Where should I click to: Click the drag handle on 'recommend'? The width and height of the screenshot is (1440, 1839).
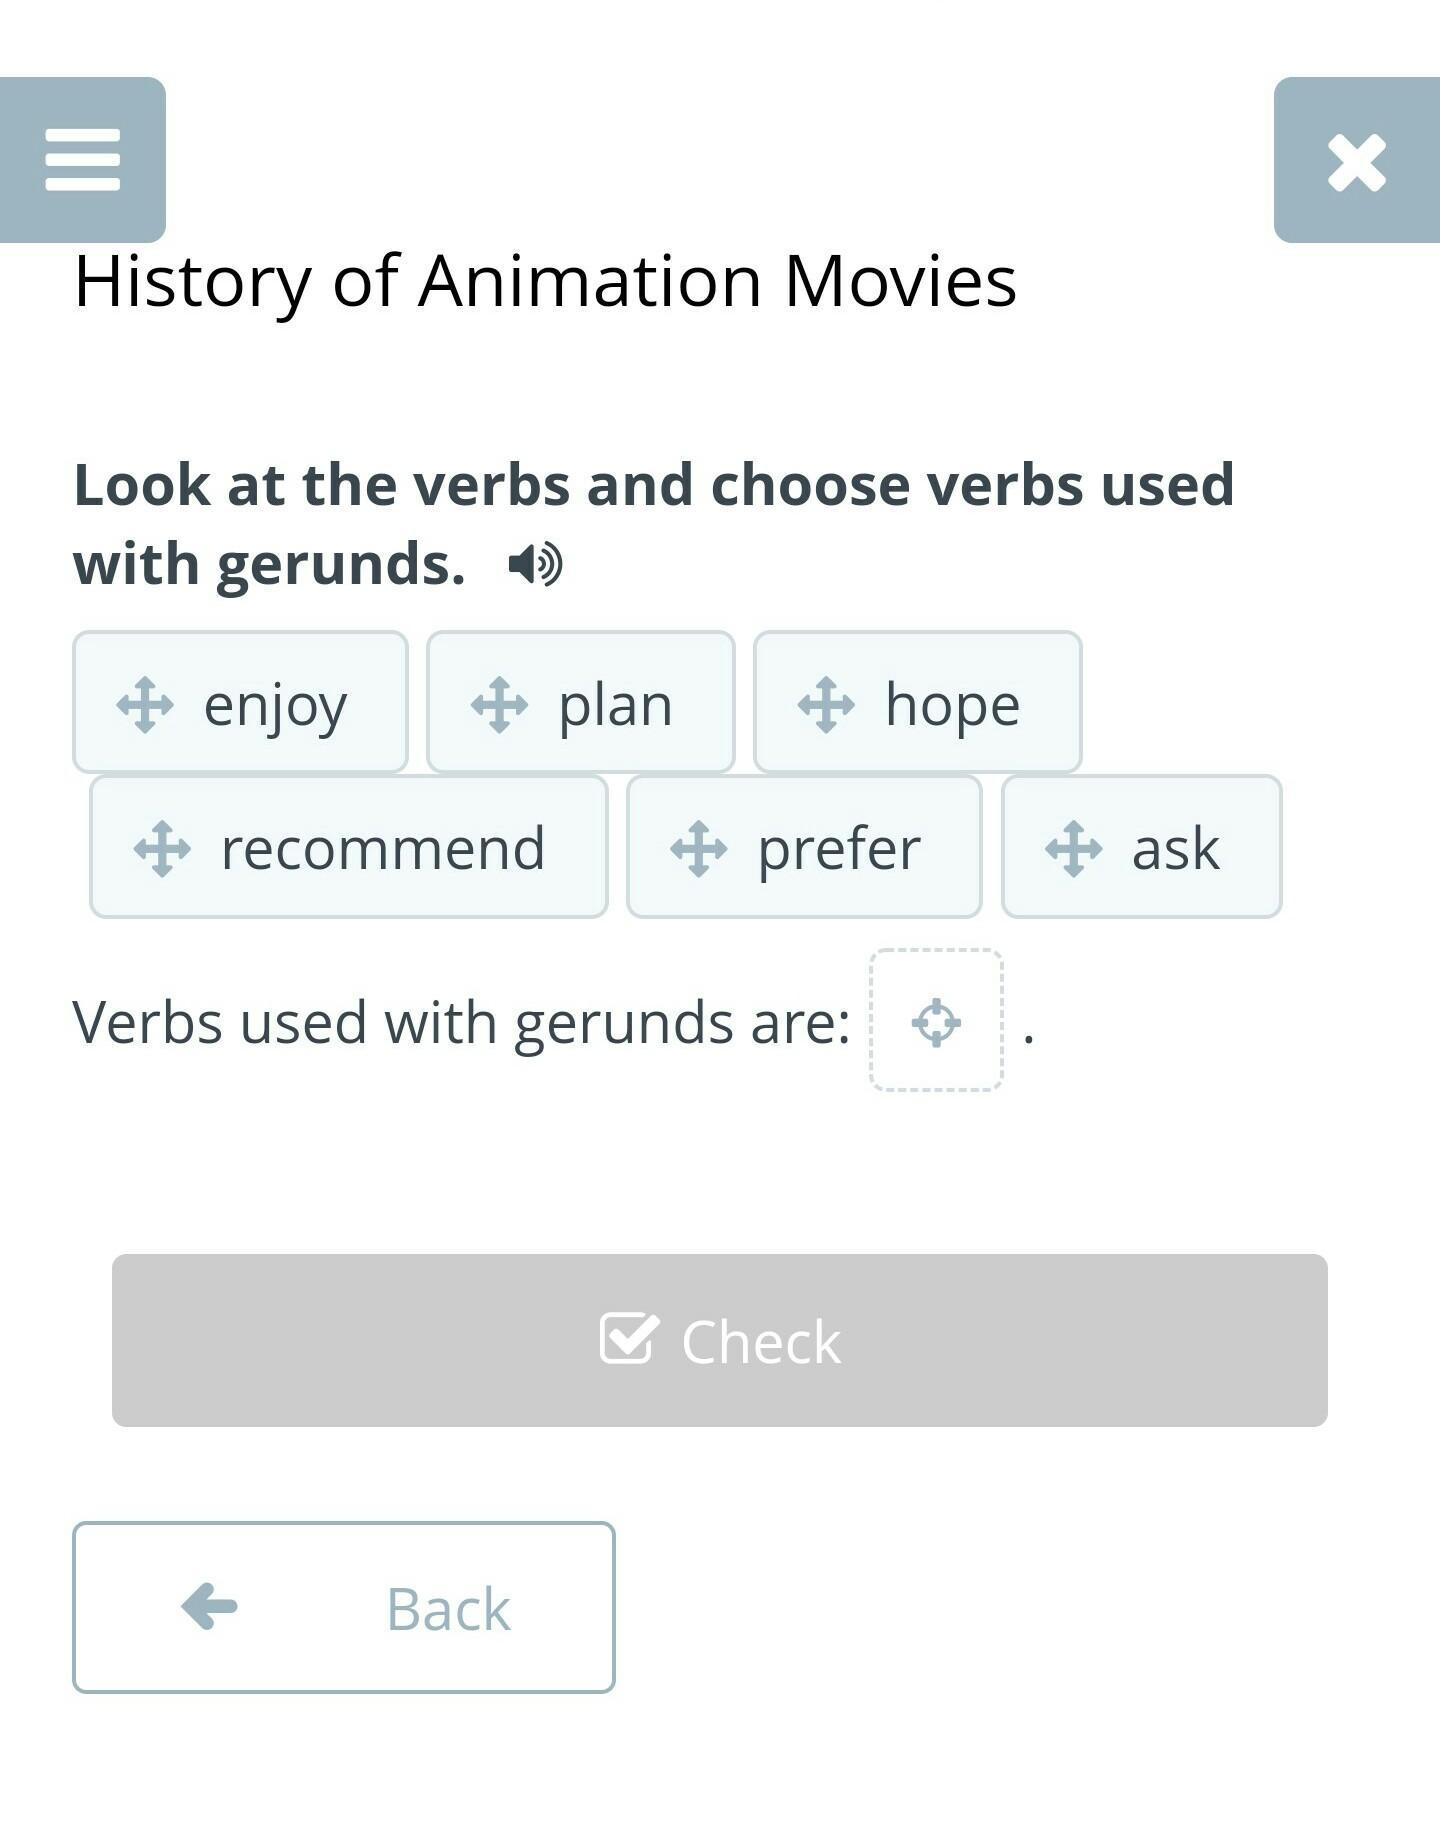(162, 849)
